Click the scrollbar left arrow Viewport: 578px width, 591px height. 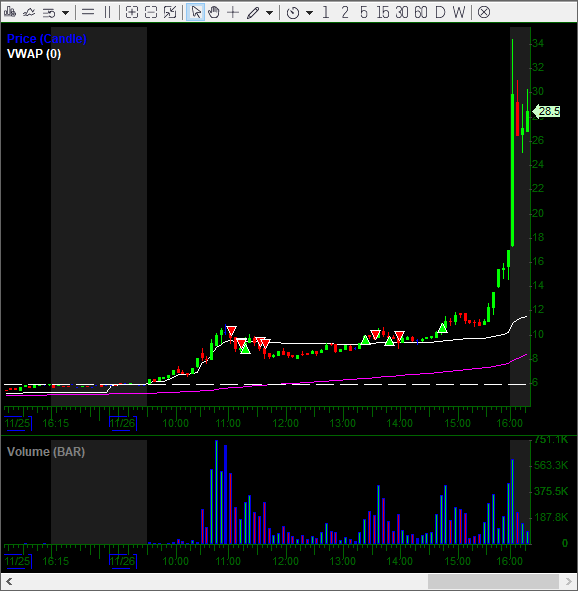coord(9,582)
